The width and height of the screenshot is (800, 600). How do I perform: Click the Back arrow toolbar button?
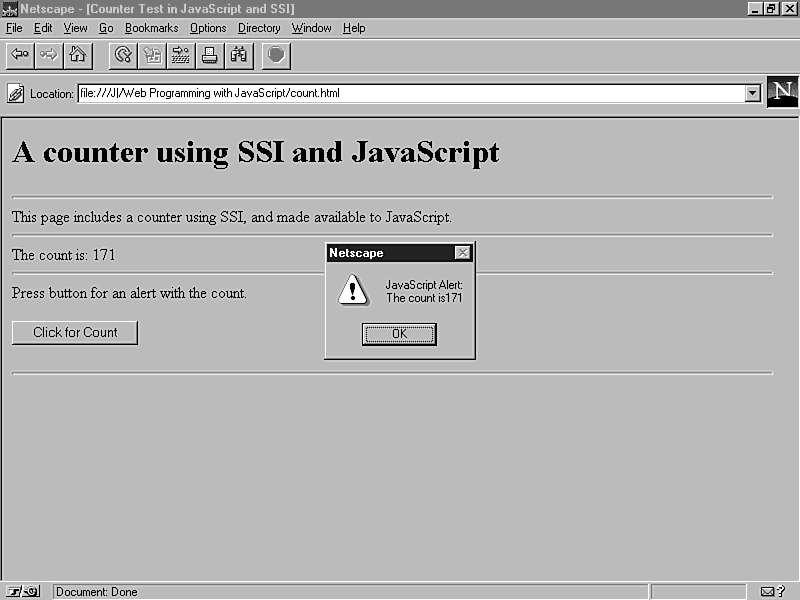[x=20, y=55]
